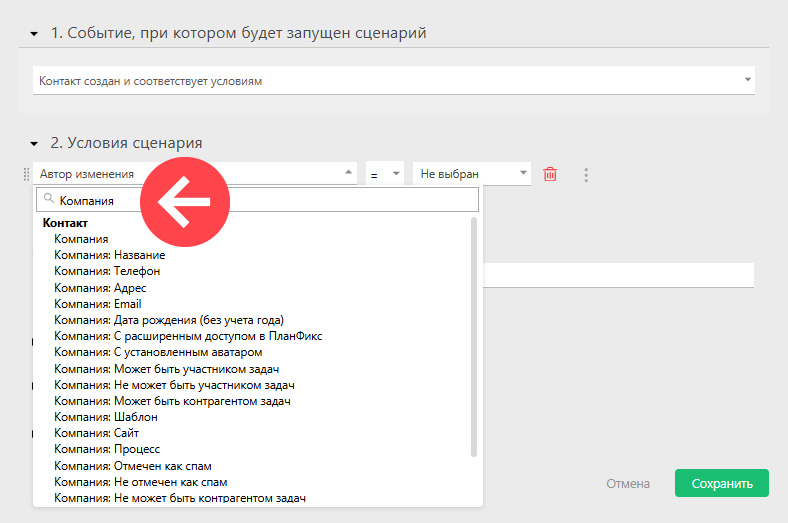Choose 'Компания: Может быть контрагентом задач'

tap(172, 401)
